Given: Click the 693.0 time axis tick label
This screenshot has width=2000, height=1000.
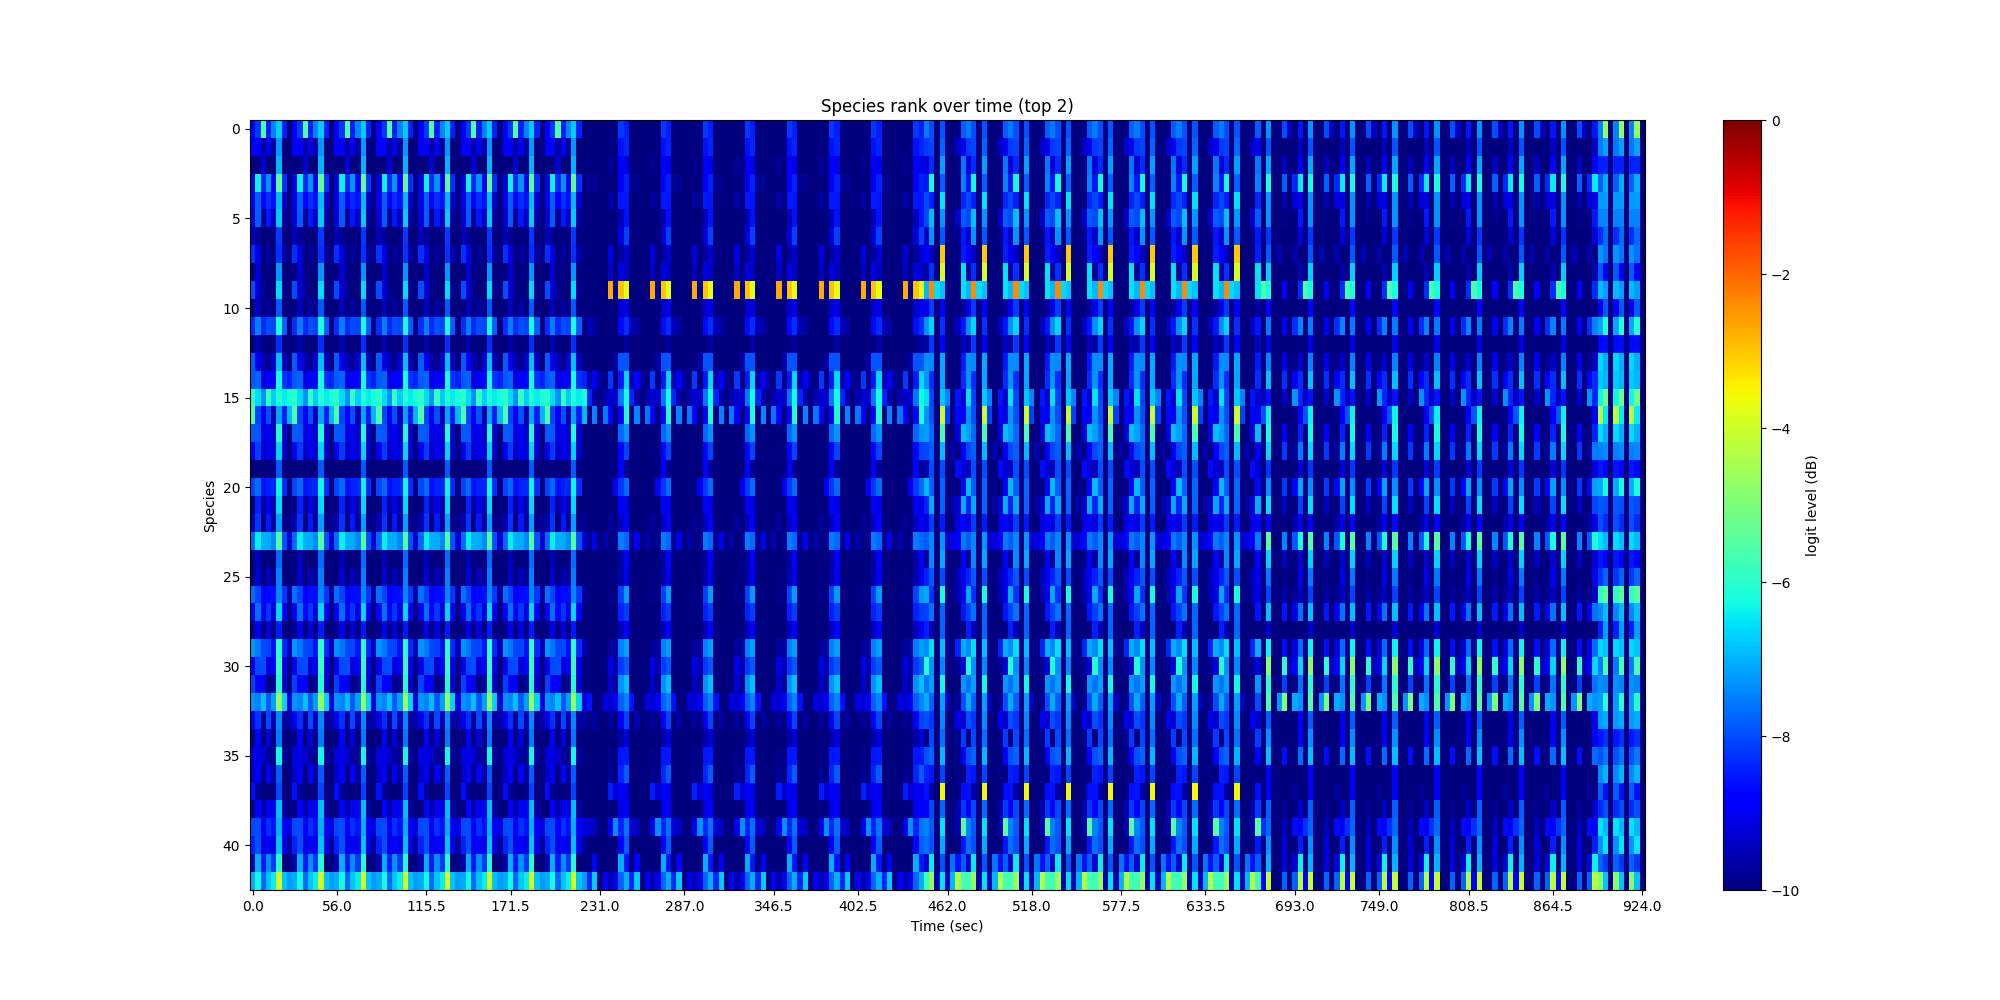Looking at the screenshot, I should [x=1294, y=906].
